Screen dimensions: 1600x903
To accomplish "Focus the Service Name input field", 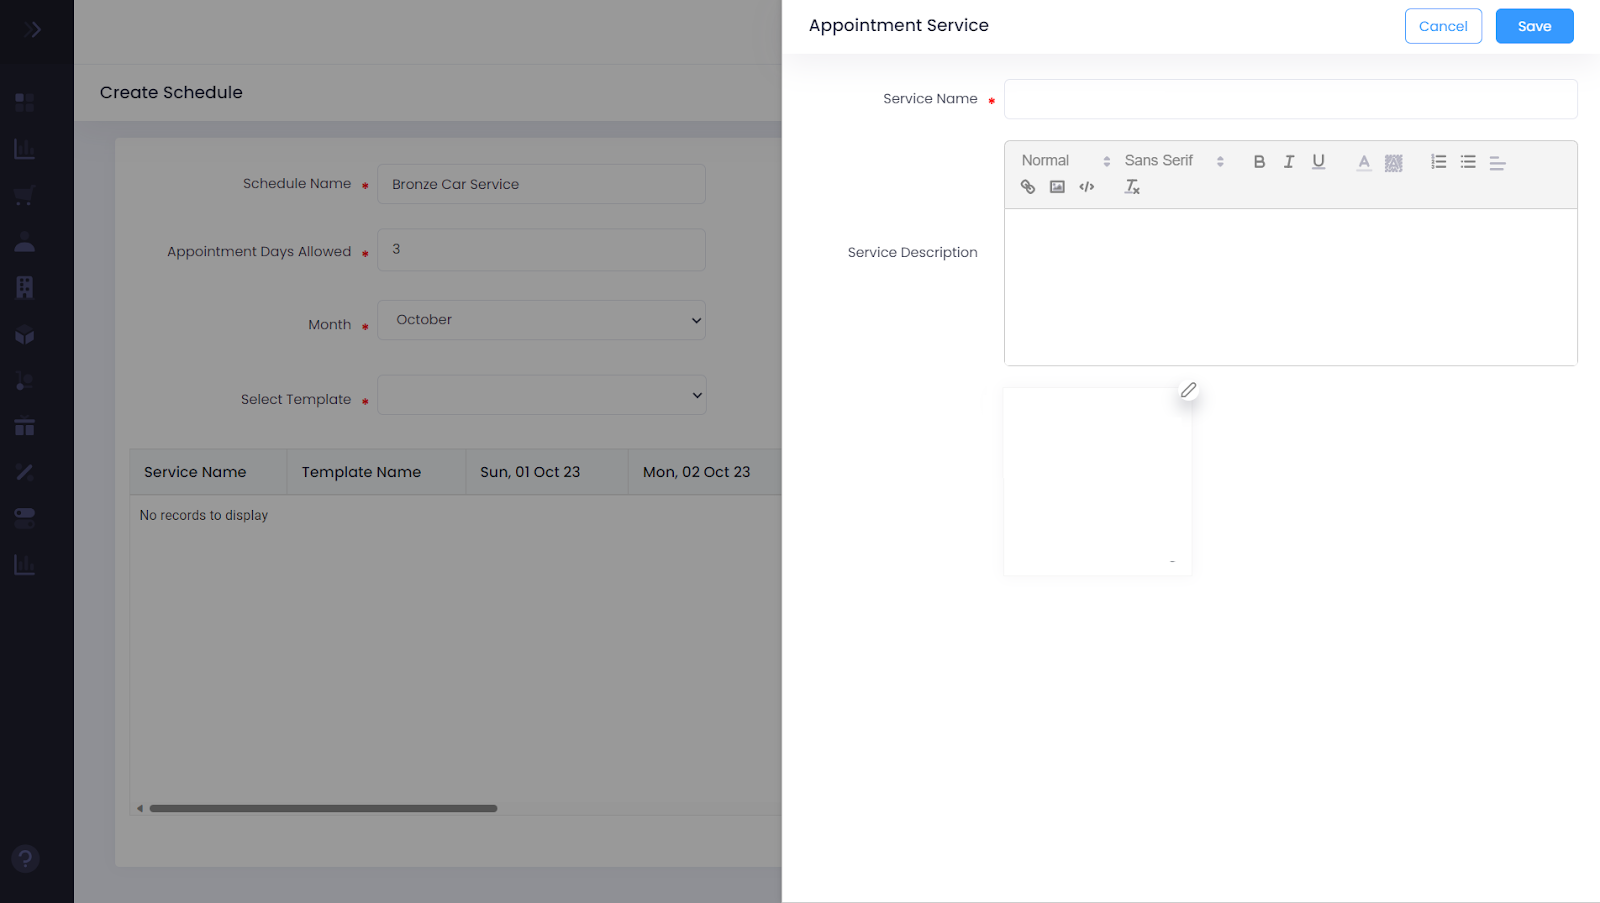I will tap(1290, 99).
